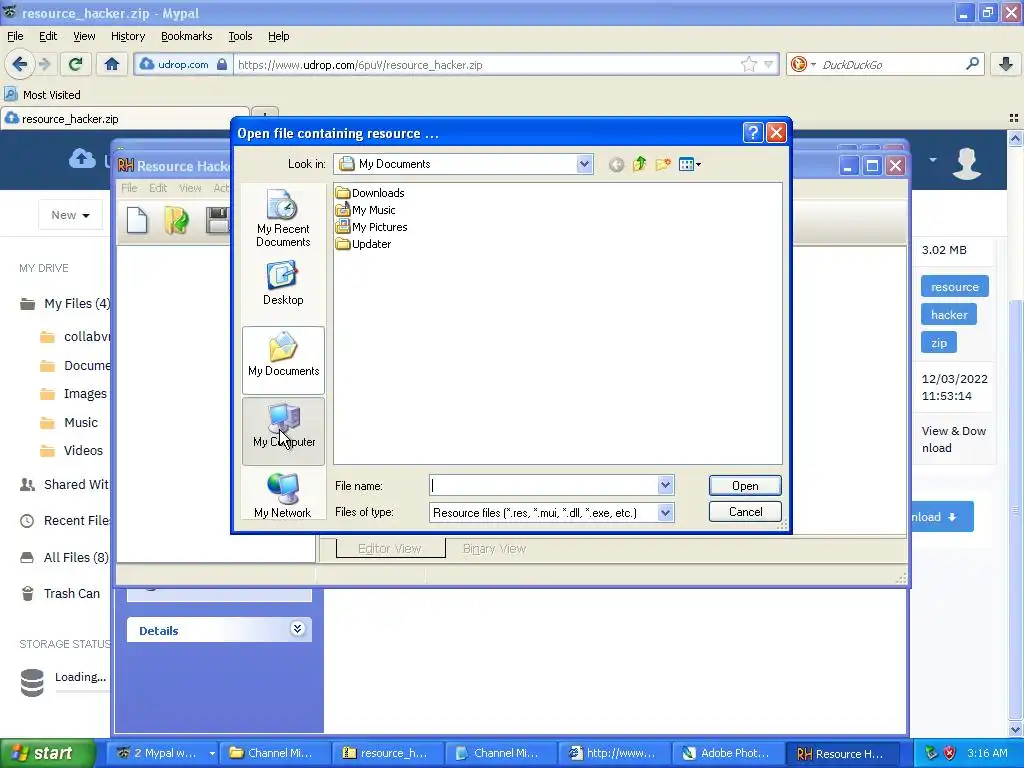Viewport: 1024px width, 768px height.
Task: Open Recent Files in sidebar
Action: point(65,520)
